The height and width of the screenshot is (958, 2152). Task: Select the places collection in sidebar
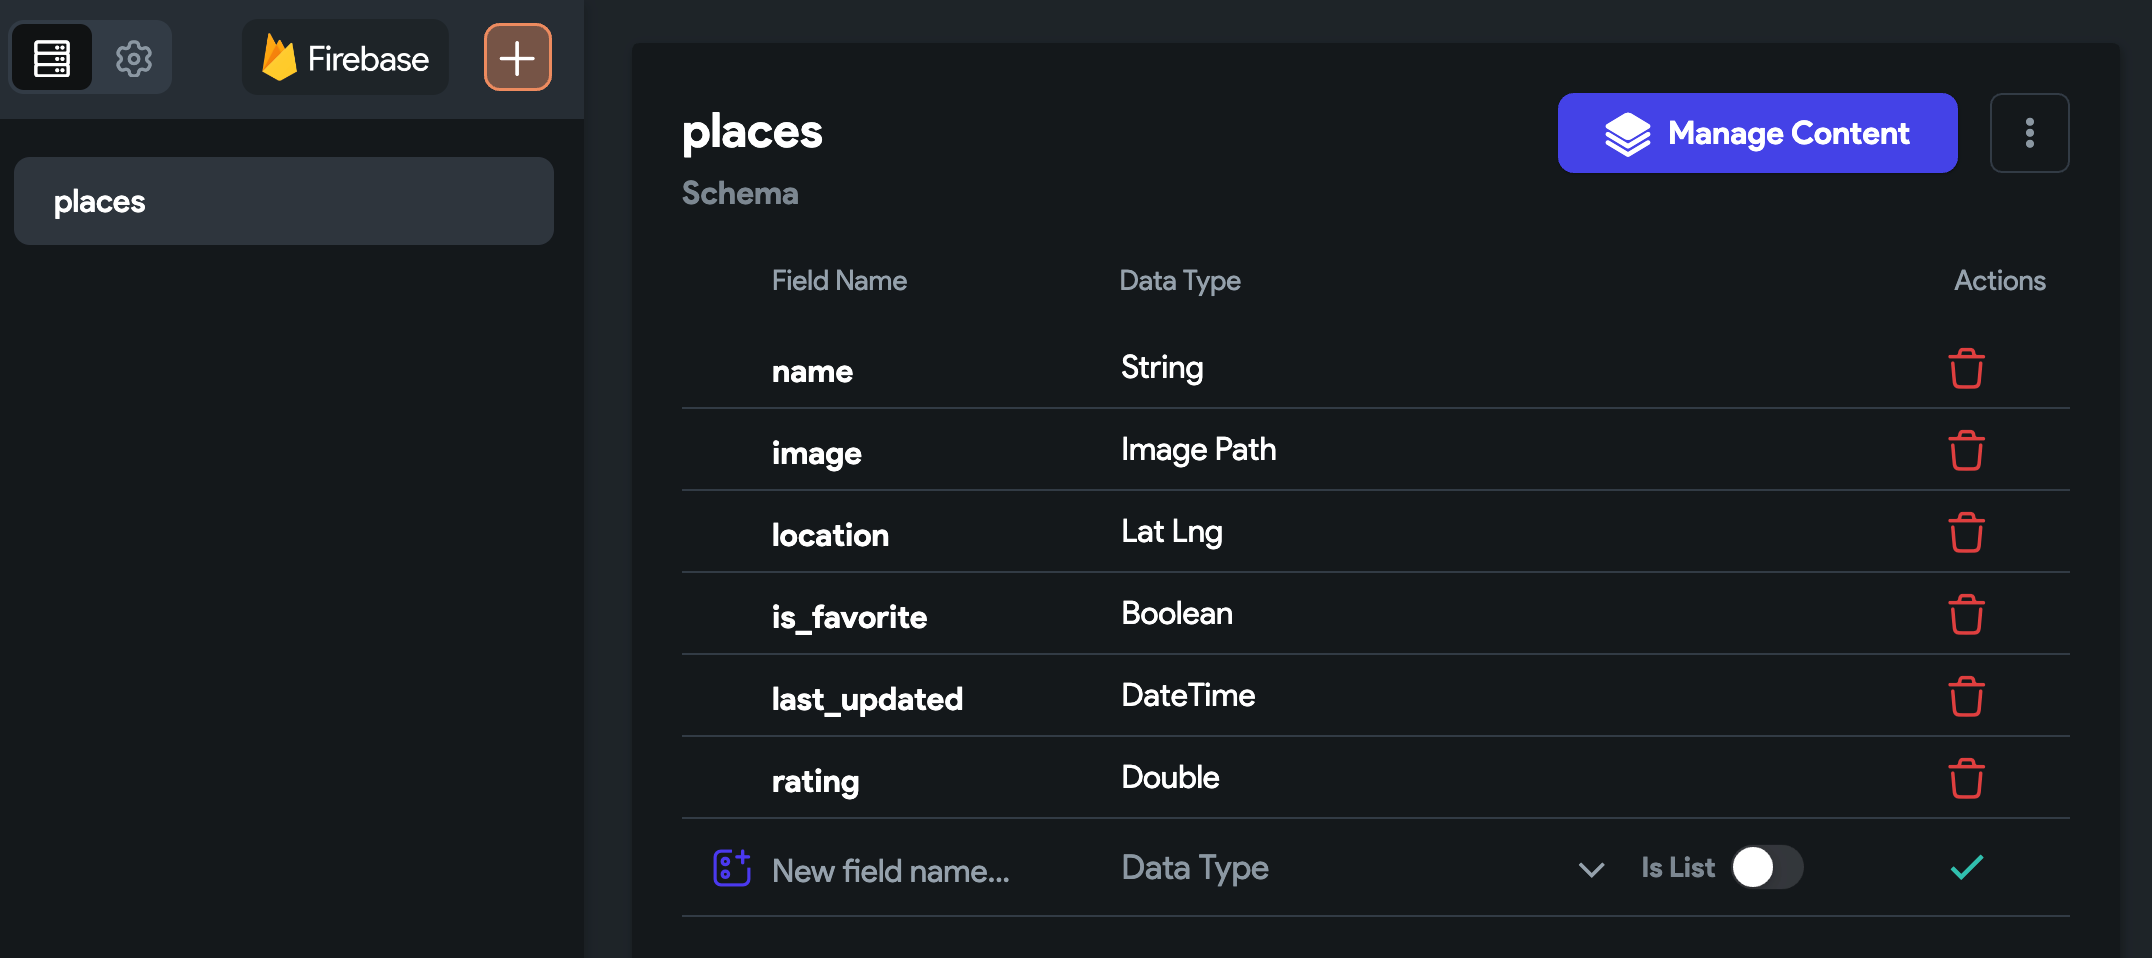[x=284, y=201]
